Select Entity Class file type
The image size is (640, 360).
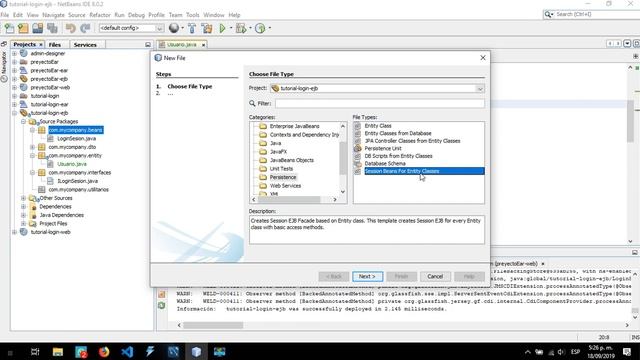coord(378,126)
